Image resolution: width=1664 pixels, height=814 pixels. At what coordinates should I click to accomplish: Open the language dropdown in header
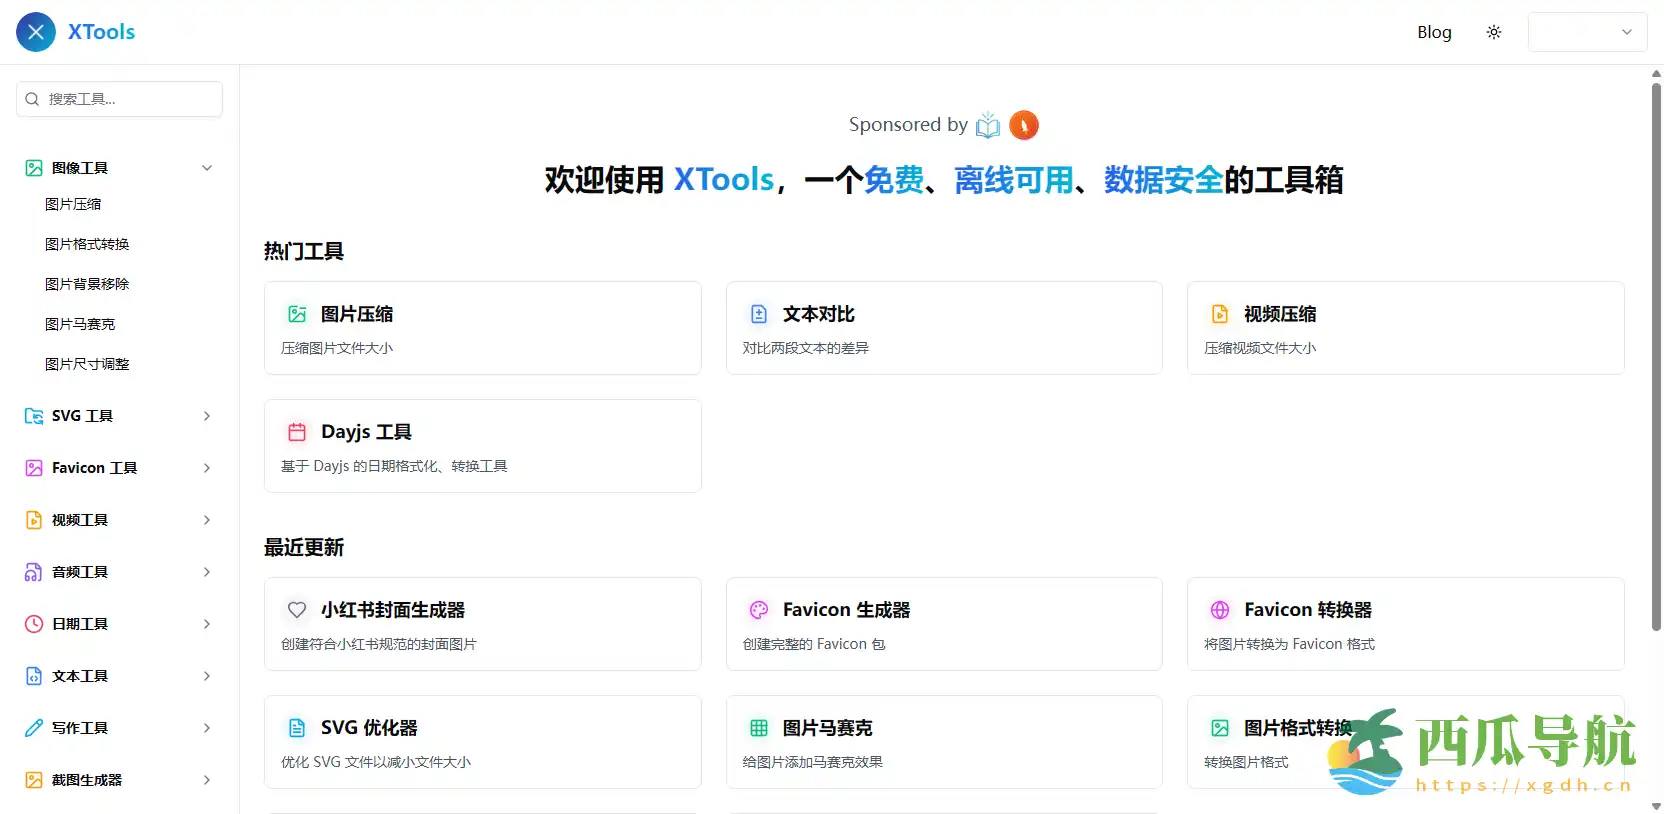click(x=1587, y=32)
